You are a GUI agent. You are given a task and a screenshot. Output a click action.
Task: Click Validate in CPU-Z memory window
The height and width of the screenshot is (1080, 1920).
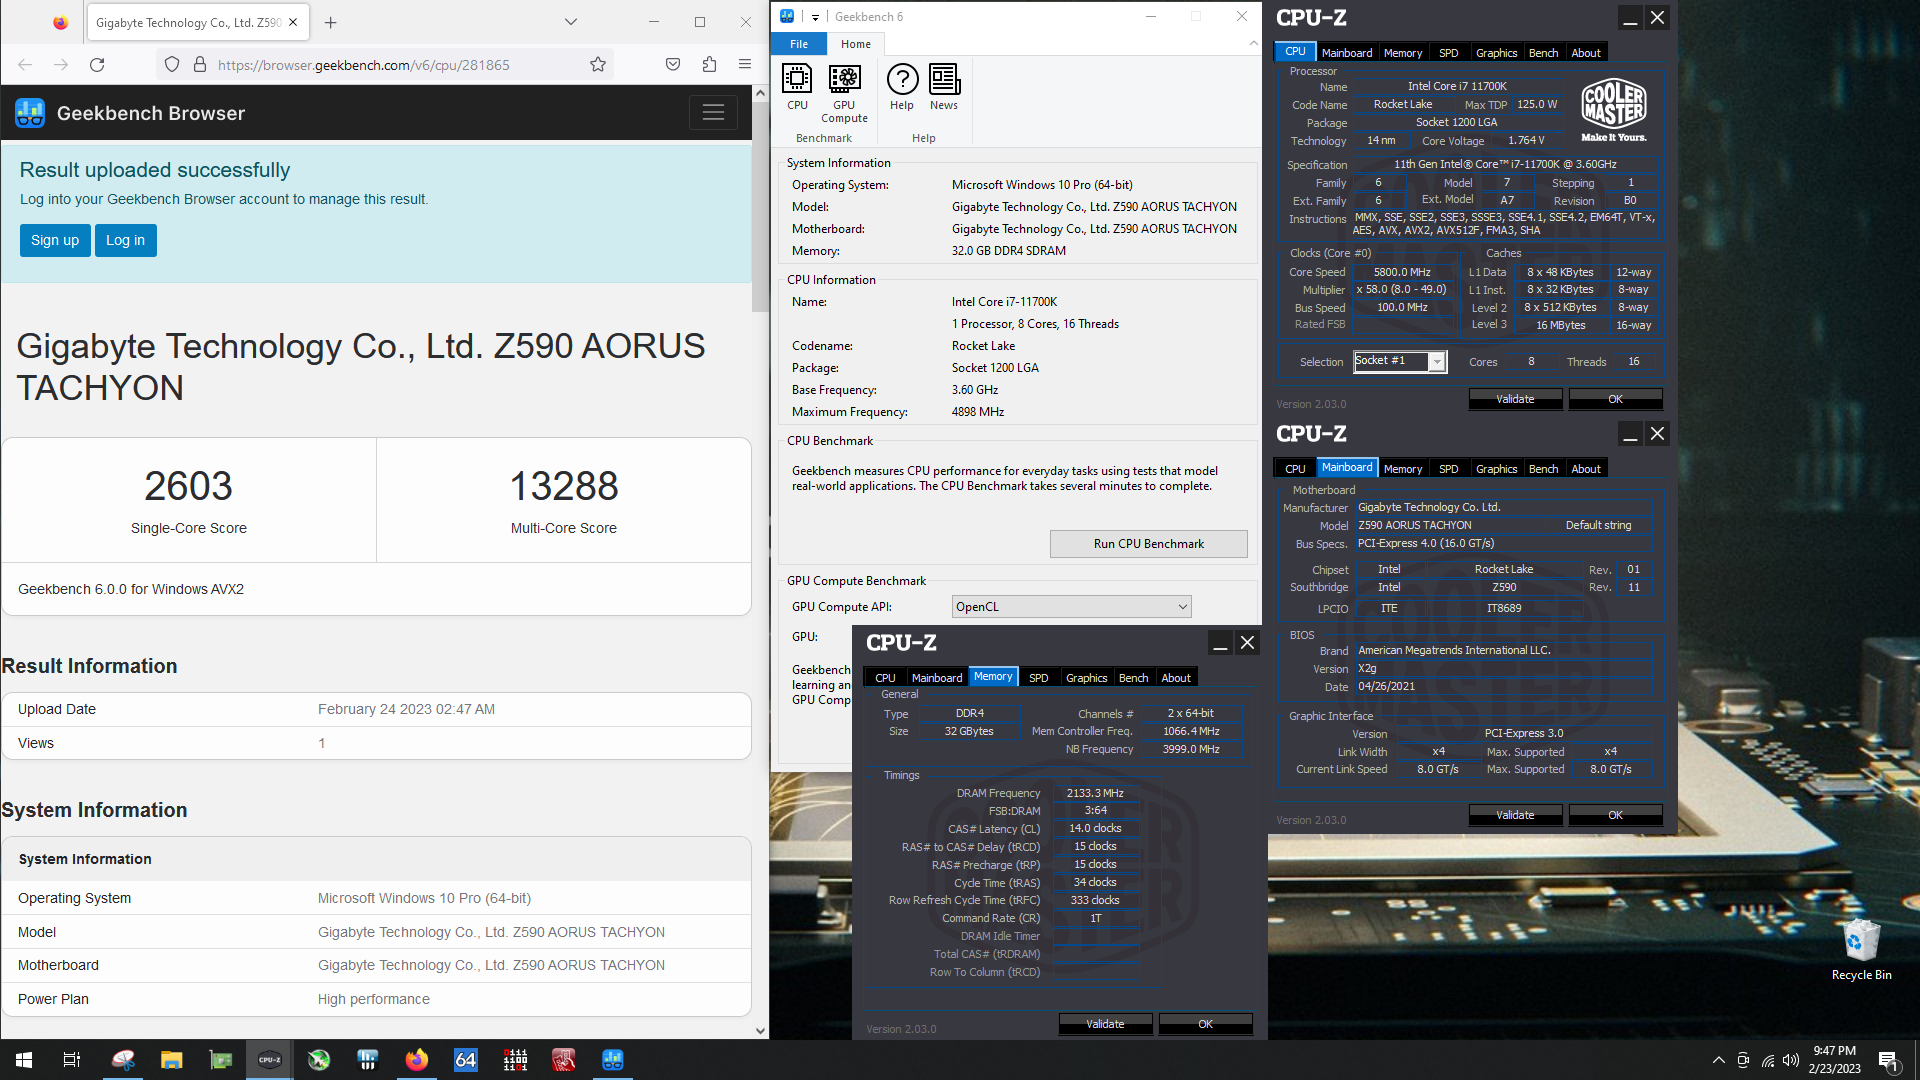[1105, 1024]
